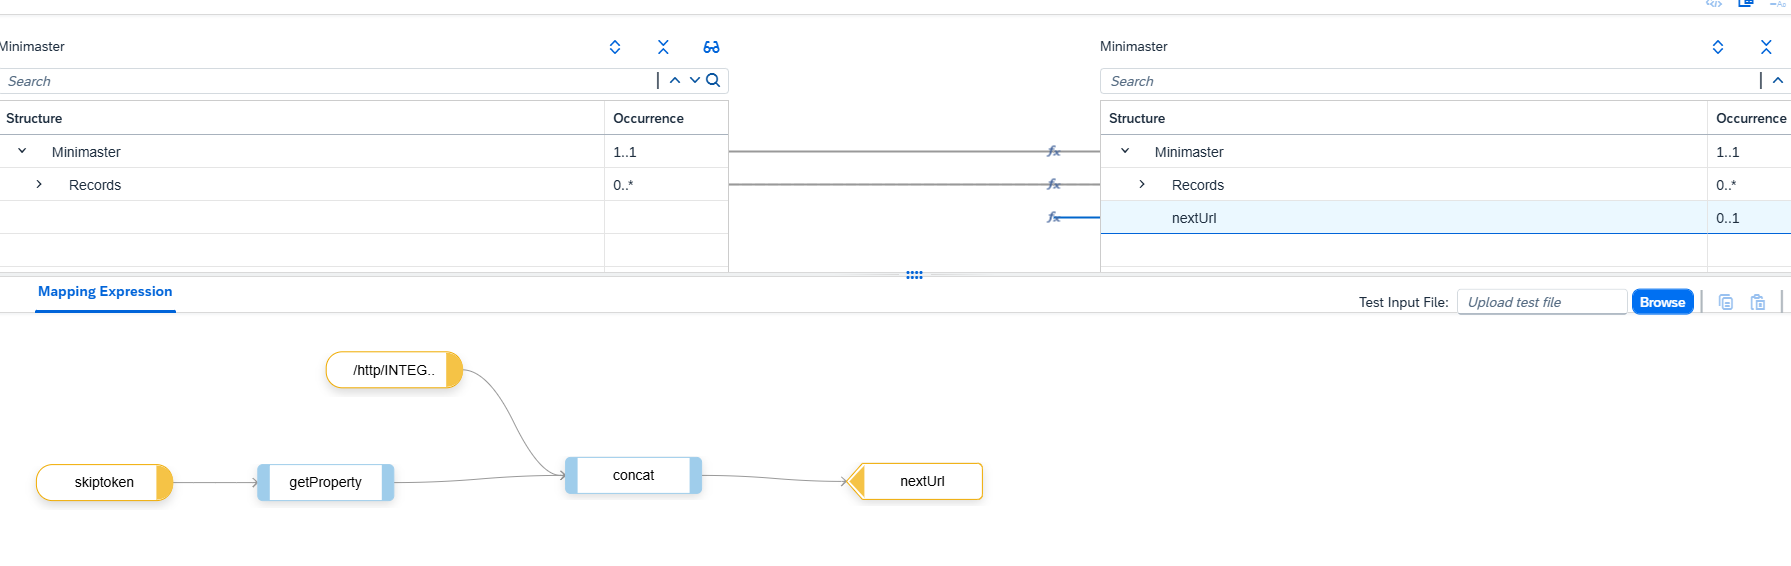
Task: Select source Minimaster root row
Action: 364,152
